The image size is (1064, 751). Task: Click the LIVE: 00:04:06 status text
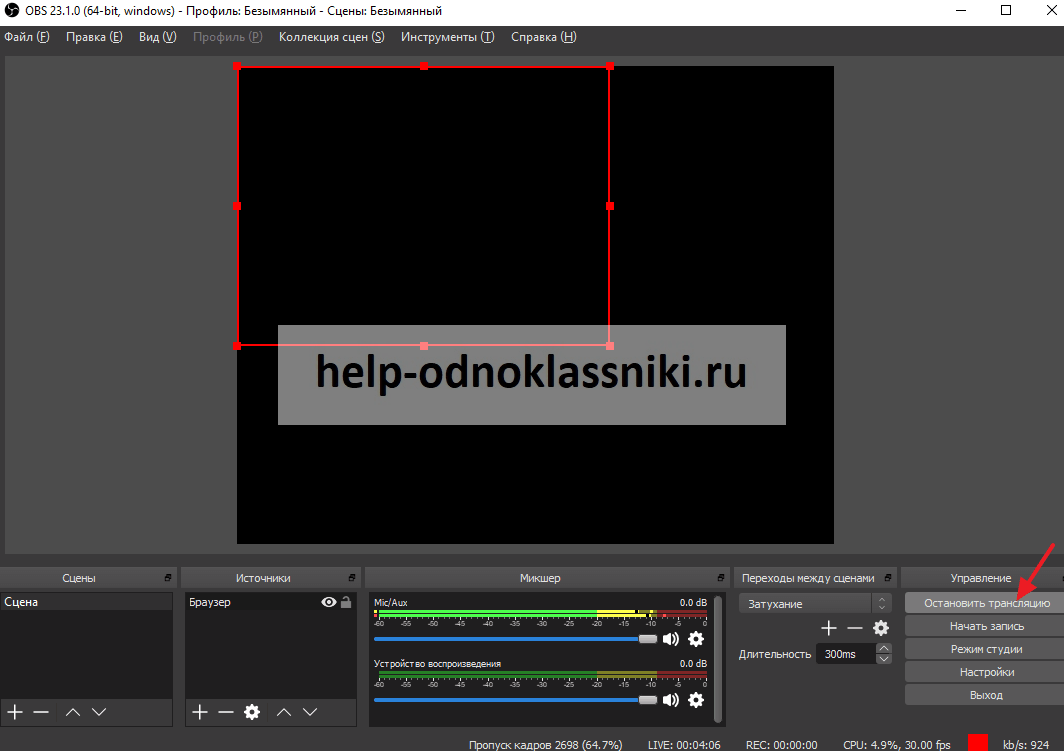684,744
